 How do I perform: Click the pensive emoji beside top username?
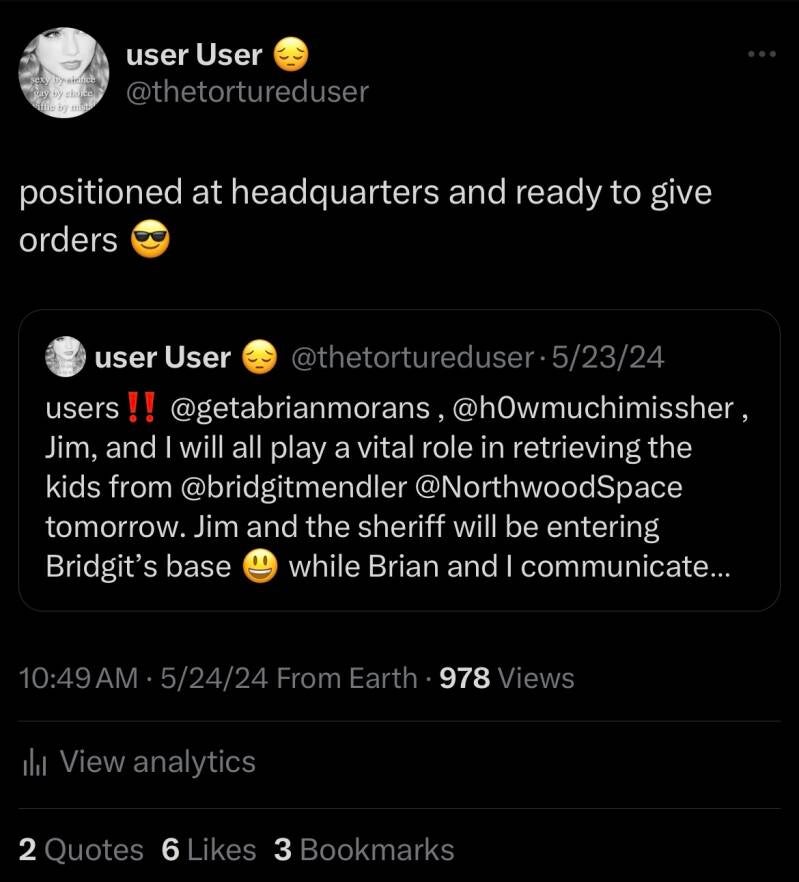coord(291,55)
